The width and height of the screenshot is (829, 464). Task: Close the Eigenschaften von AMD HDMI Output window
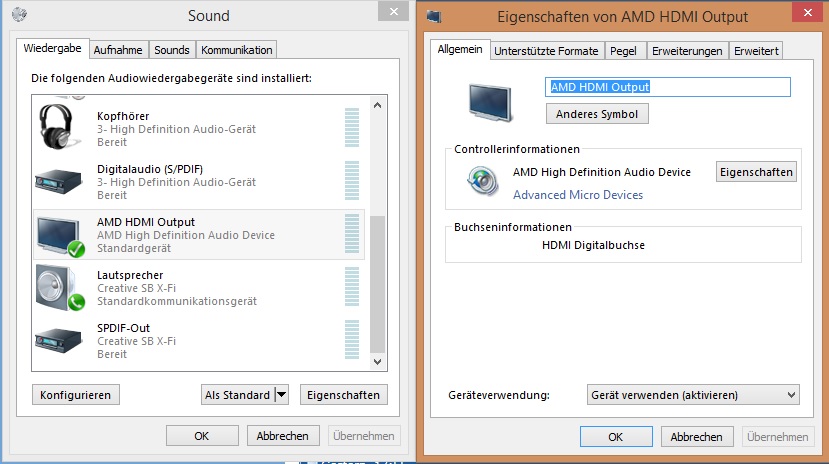pyautogui.click(x=808, y=12)
